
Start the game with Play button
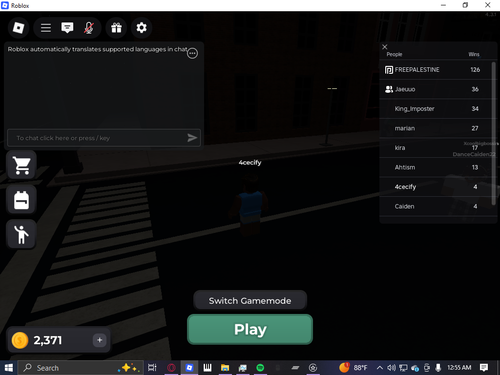click(250, 329)
